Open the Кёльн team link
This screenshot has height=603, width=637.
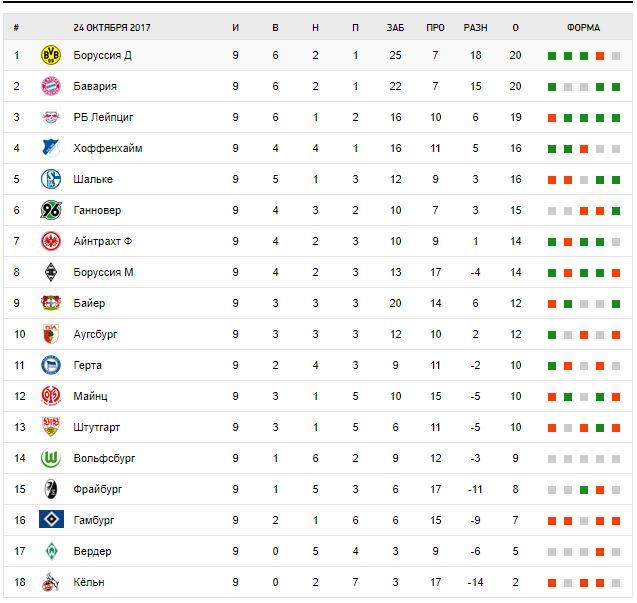[x=89, y=582]
